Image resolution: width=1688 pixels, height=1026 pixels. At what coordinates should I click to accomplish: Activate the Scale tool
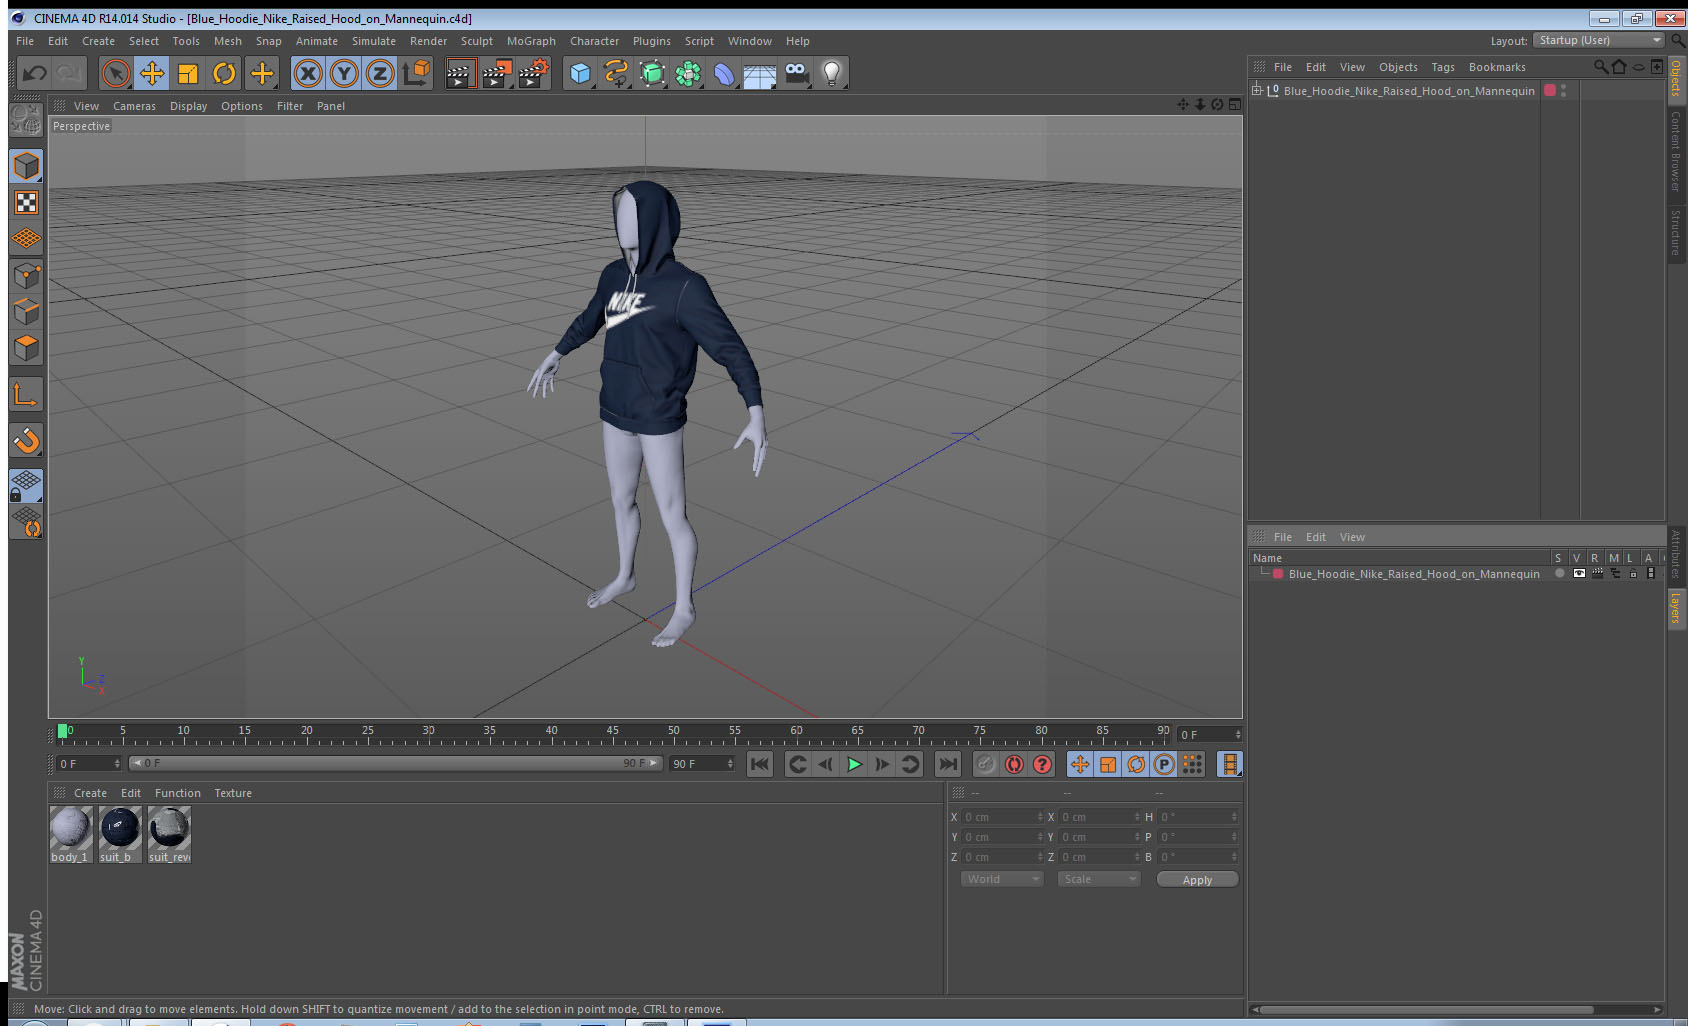pos(188,73)
